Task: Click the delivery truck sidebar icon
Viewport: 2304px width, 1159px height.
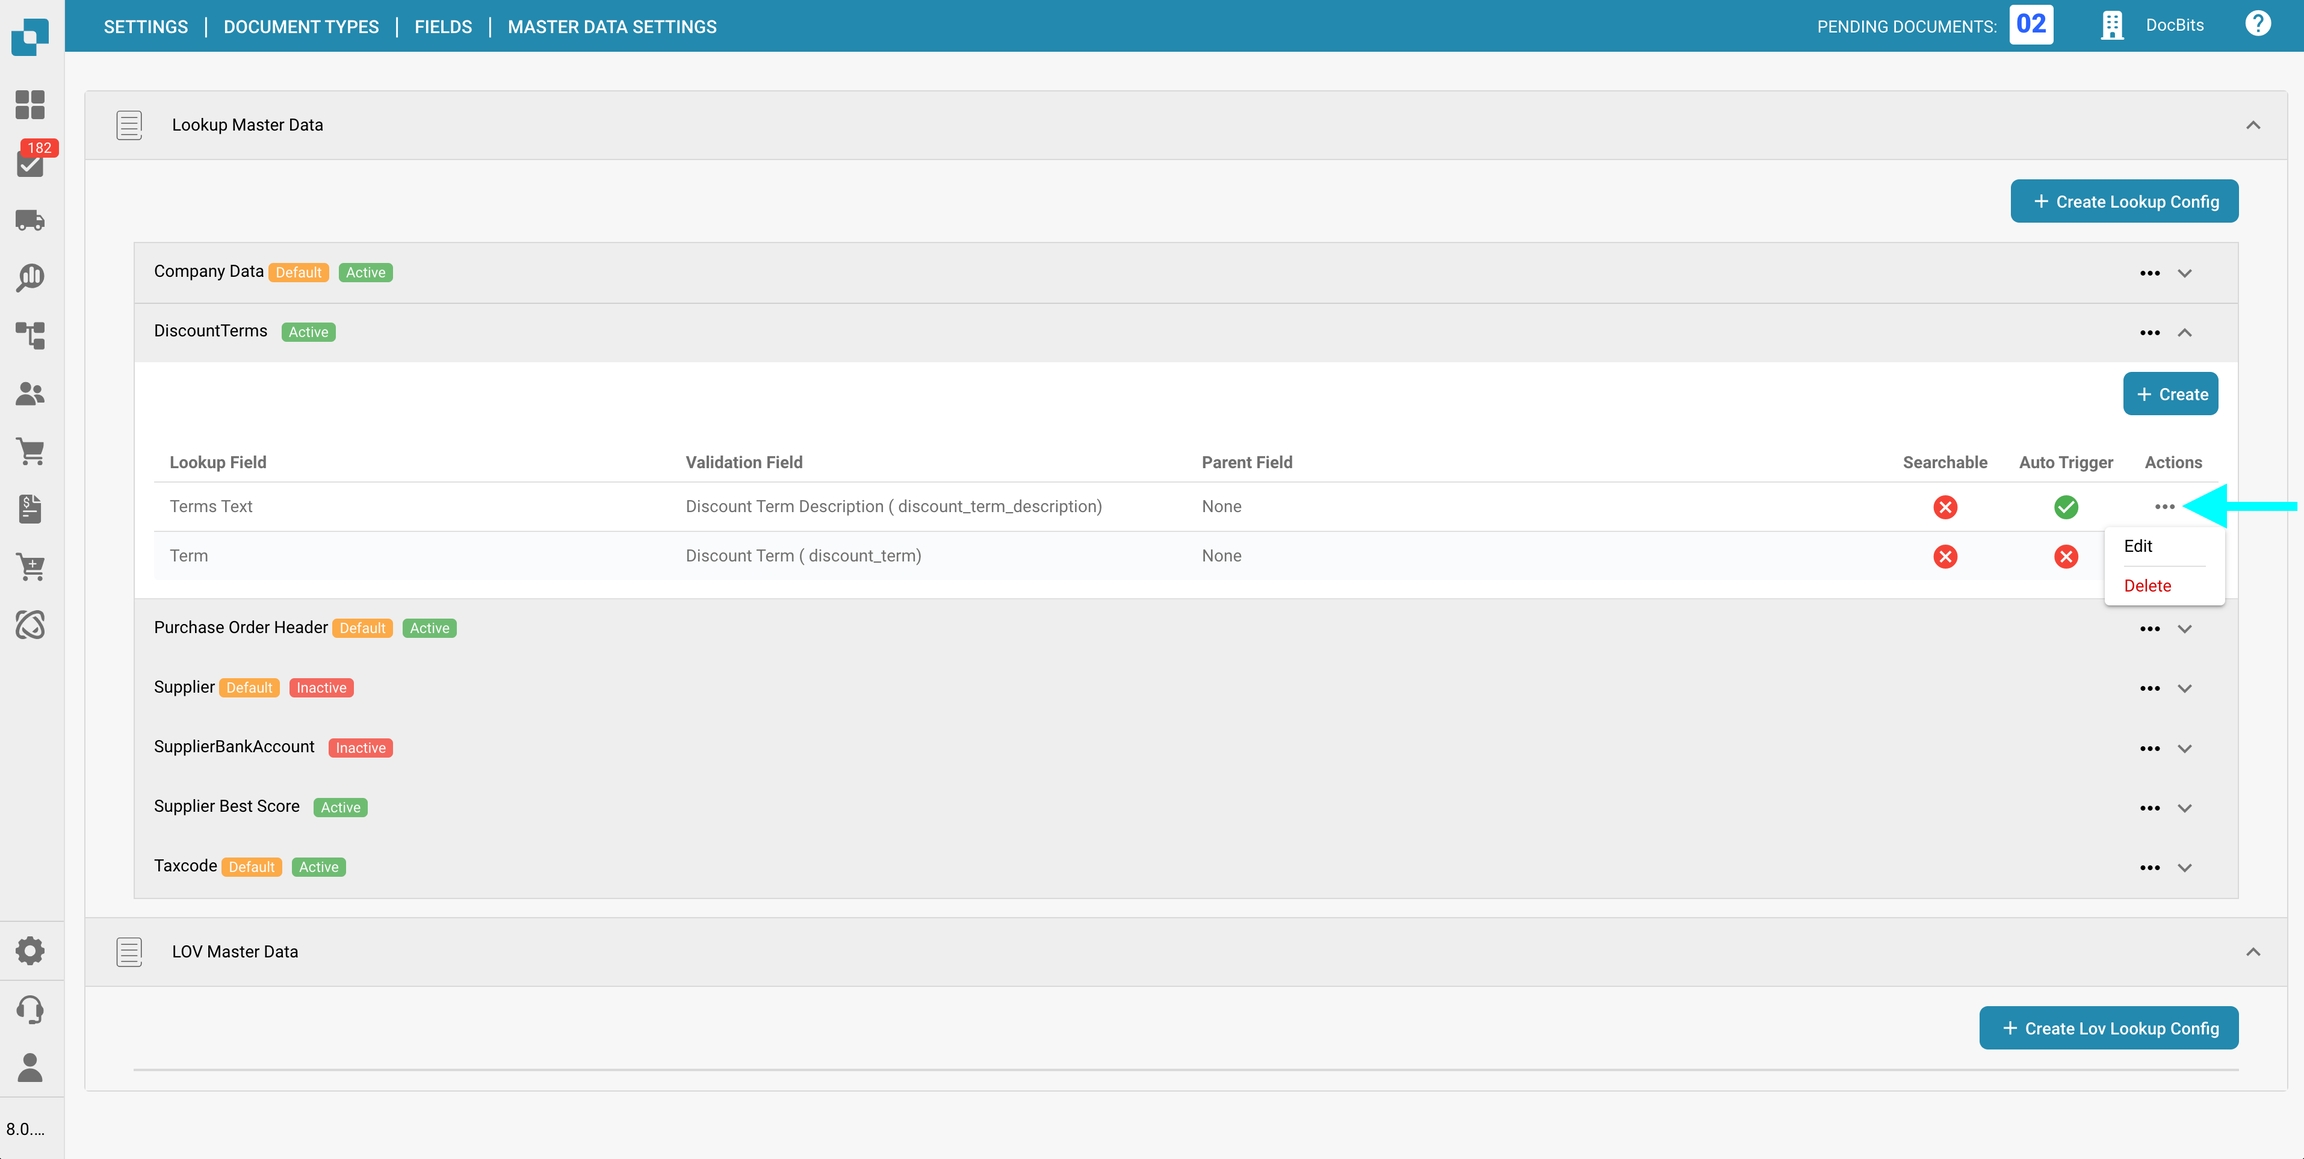Action: (30, 220)
